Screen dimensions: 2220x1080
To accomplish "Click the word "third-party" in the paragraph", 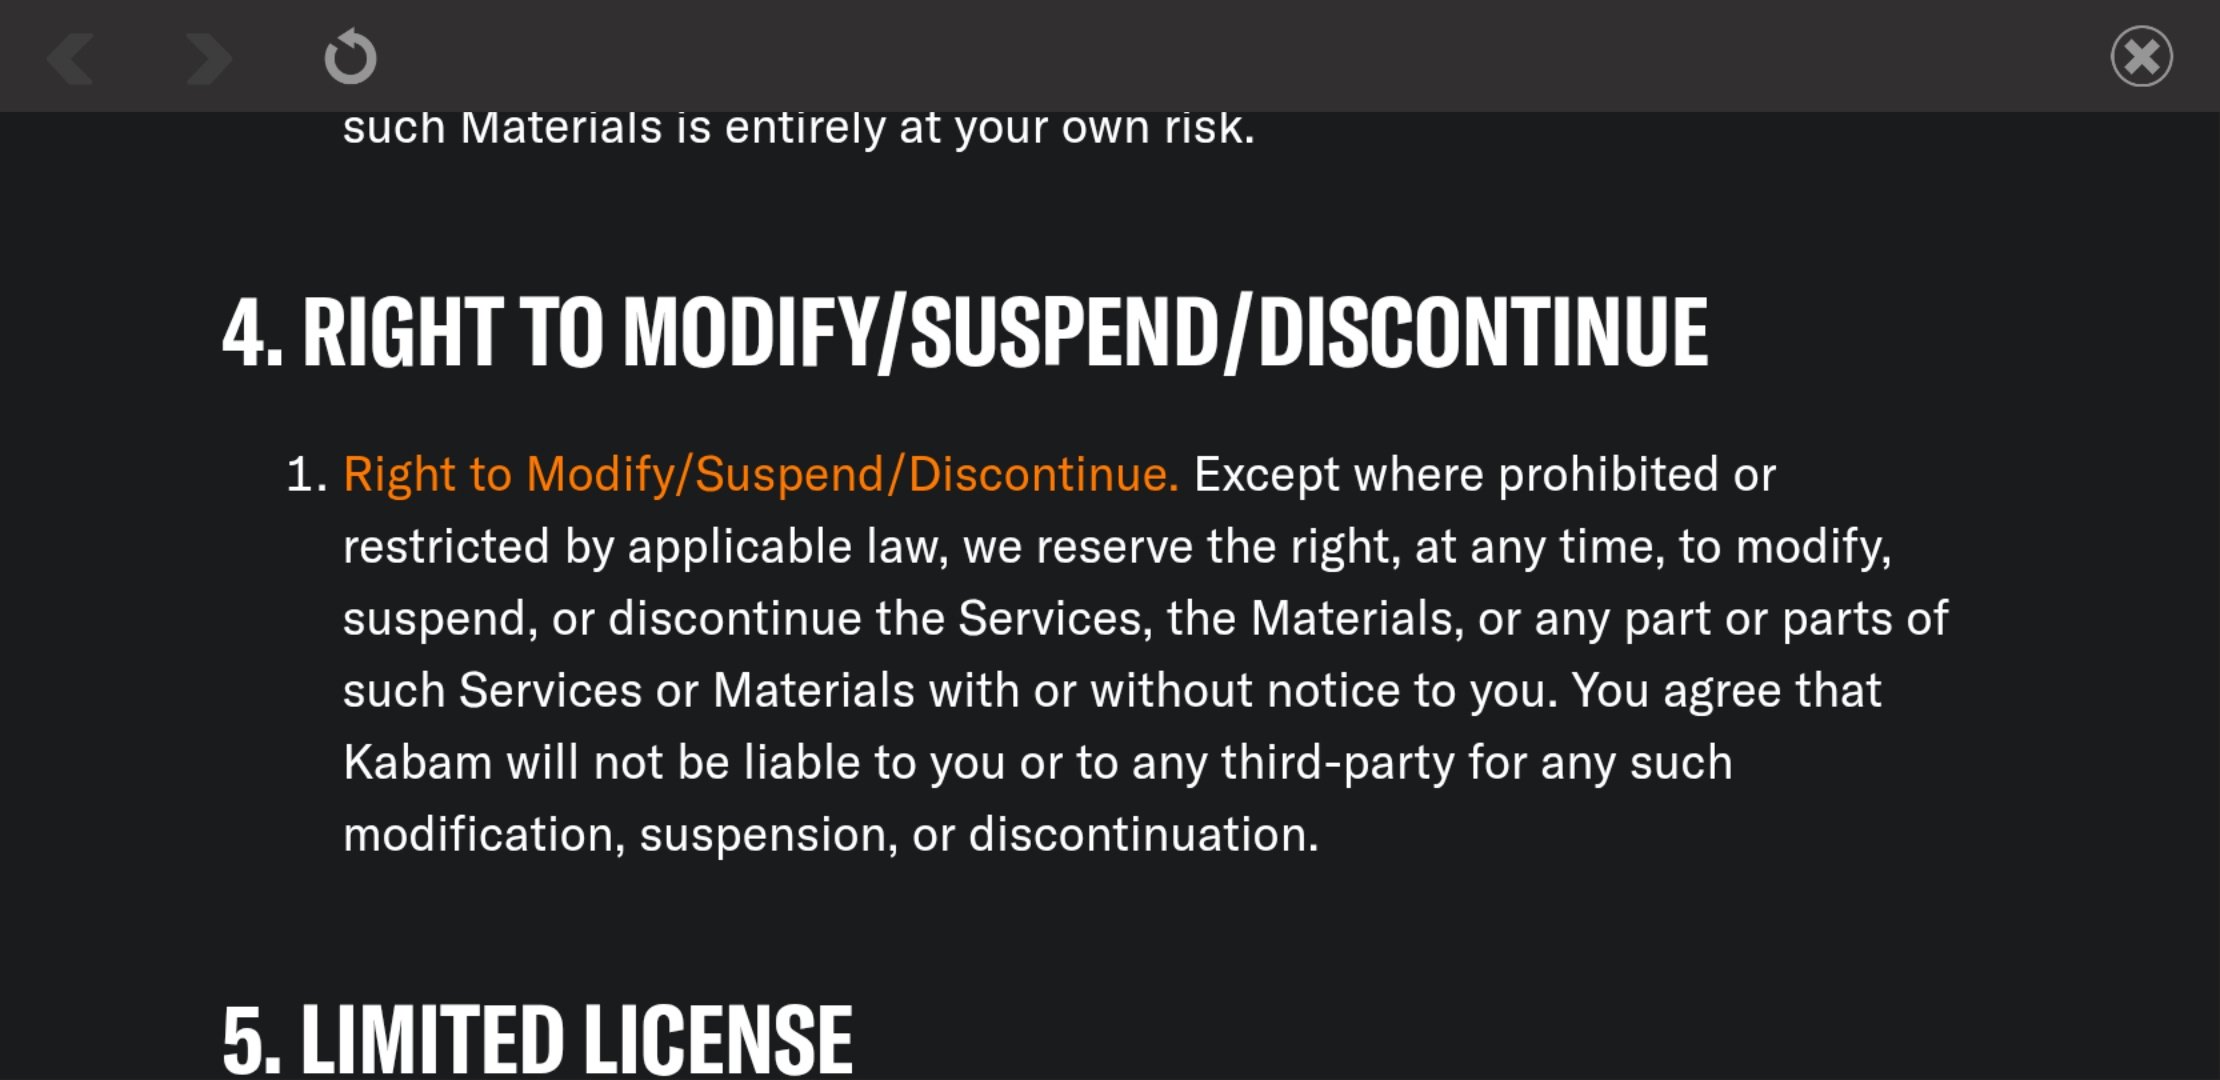I will pyautogui.click(x=1337, y=763).
